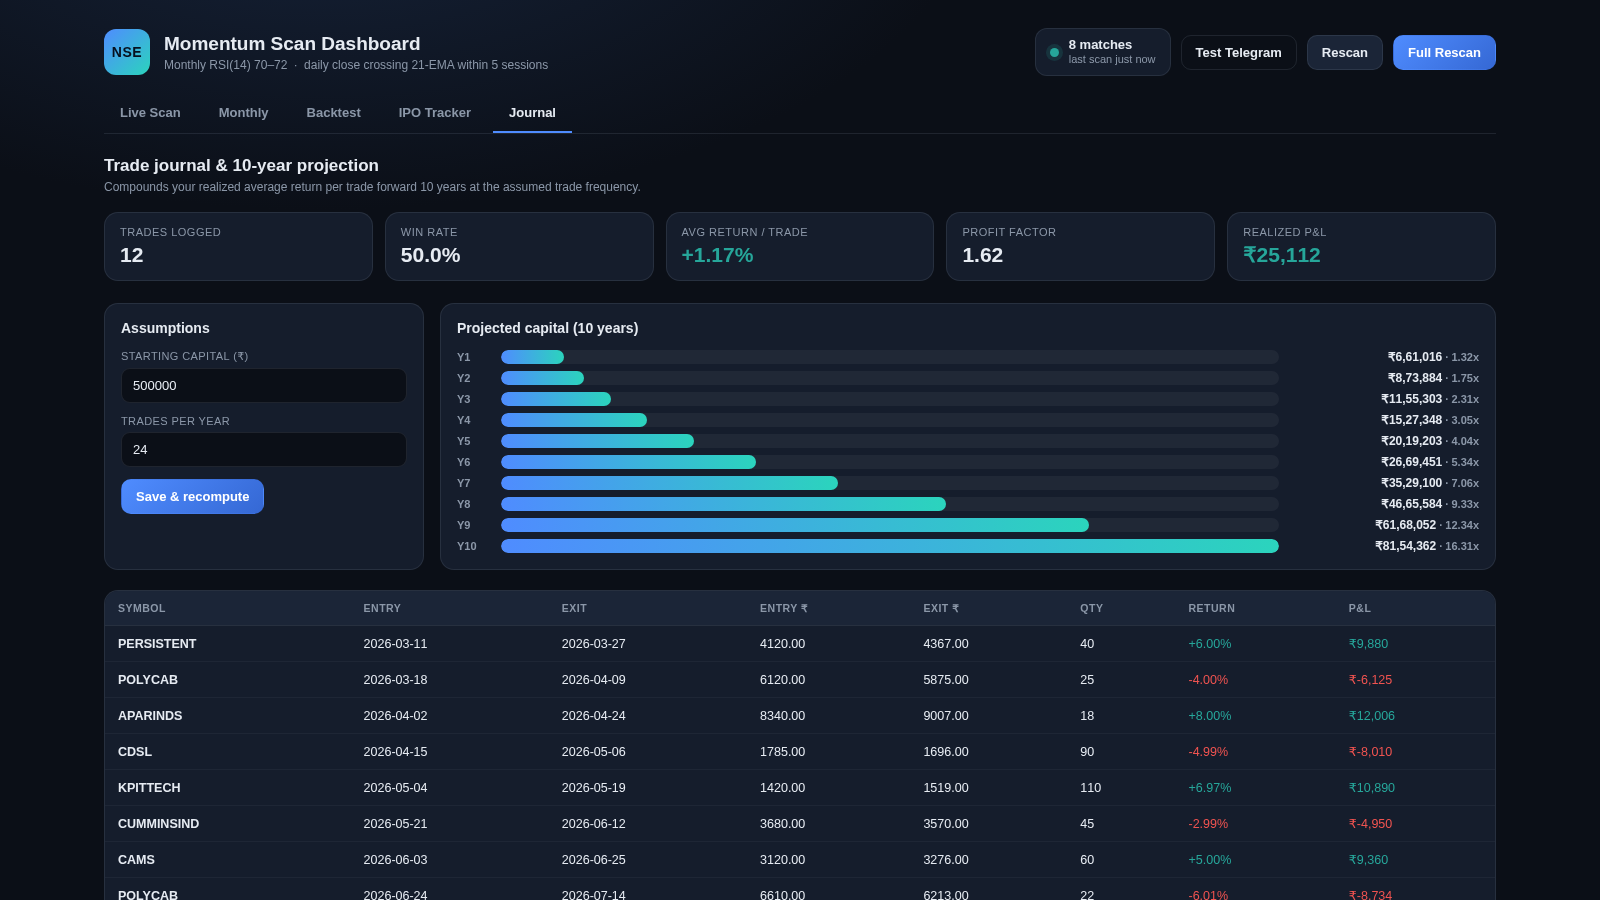
Task: Open the Live Scan tab
Action: coord(150,113)
